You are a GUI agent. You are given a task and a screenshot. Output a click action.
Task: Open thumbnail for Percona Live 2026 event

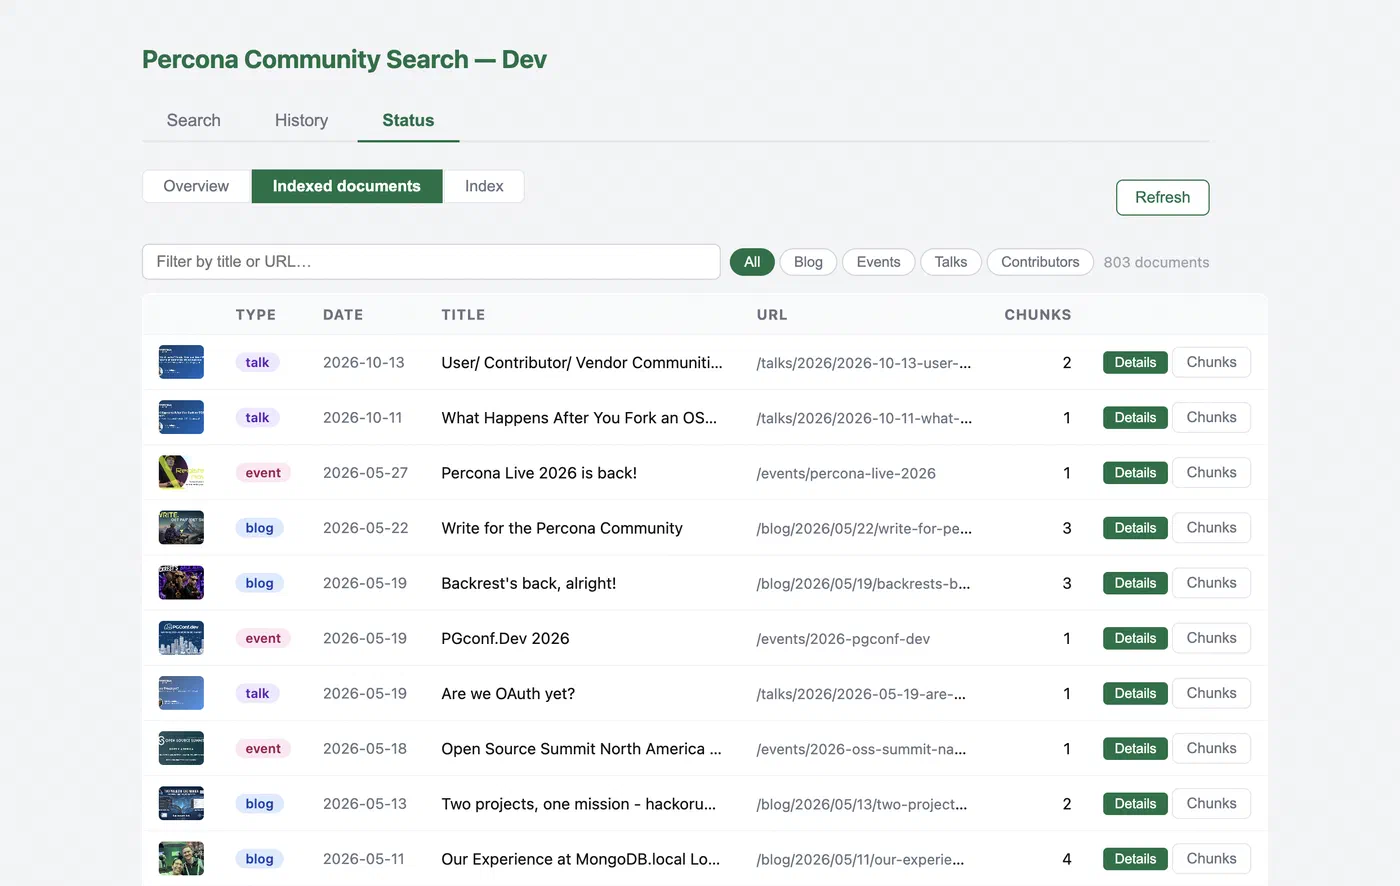181,472
